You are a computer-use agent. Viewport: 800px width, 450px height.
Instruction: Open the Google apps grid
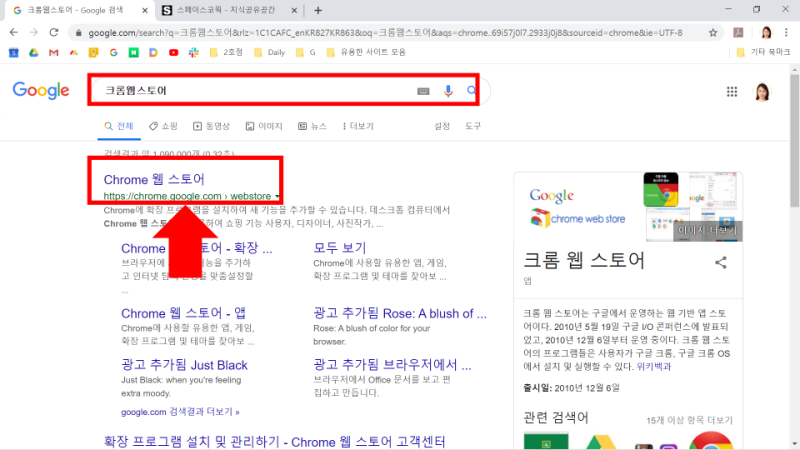pos(732,91)
